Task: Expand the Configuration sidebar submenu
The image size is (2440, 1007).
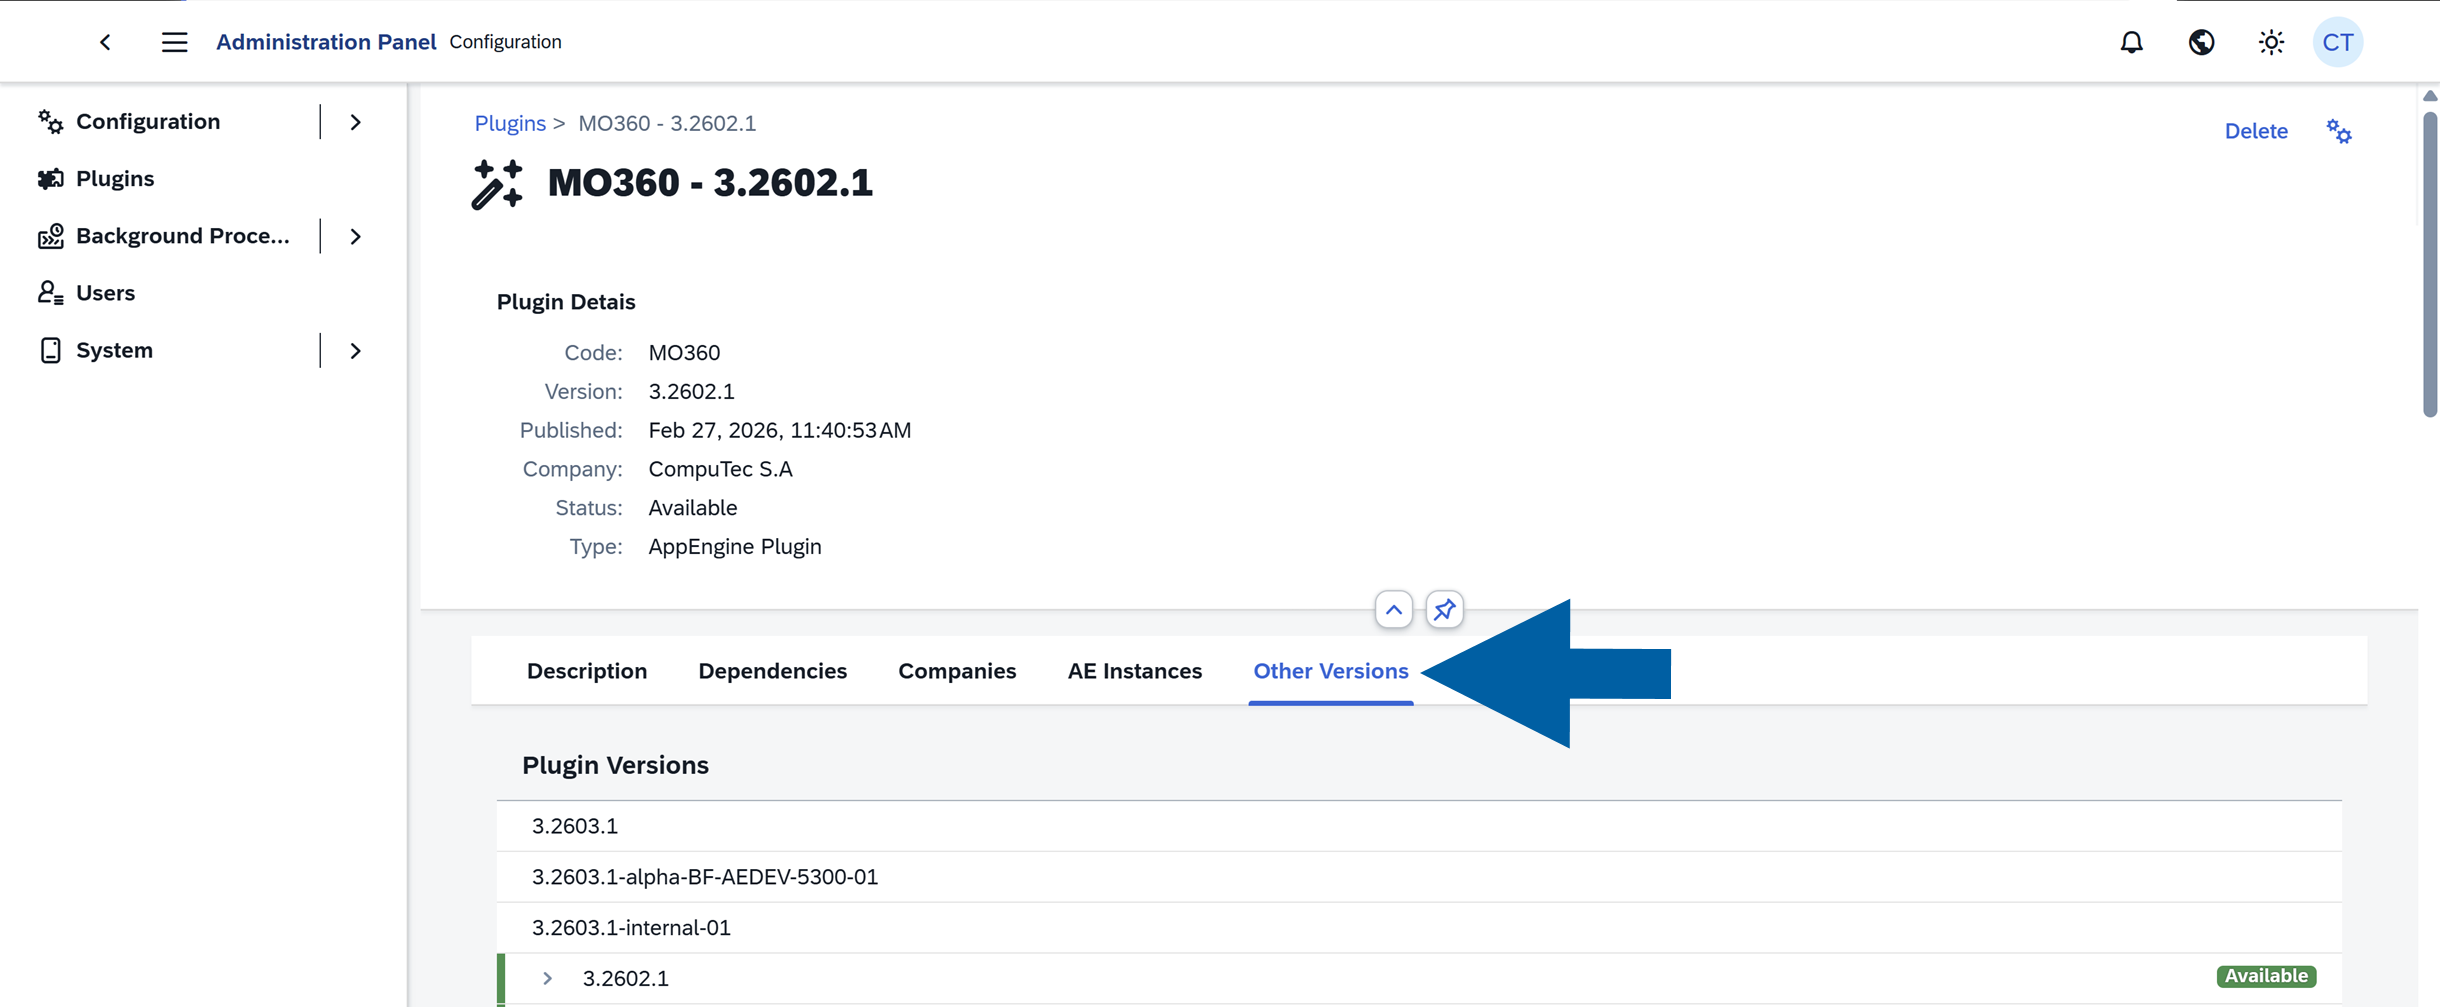Action: (355, 122)
